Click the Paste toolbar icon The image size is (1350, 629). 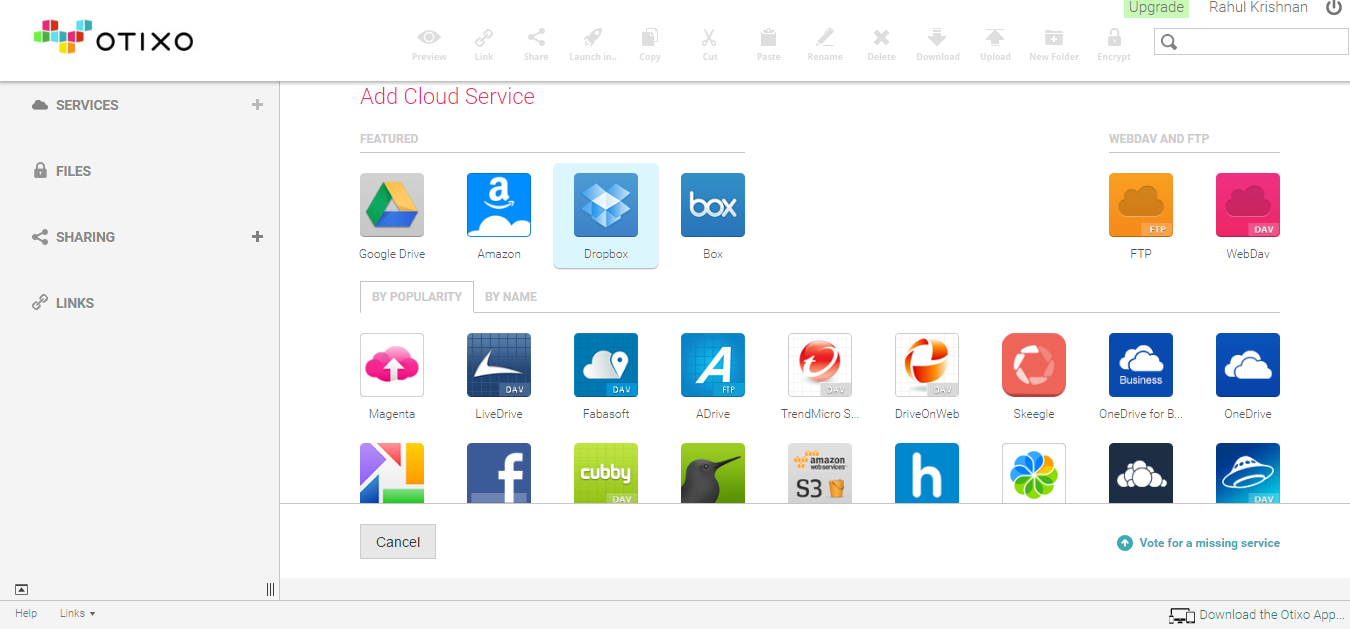coord(768,44)
